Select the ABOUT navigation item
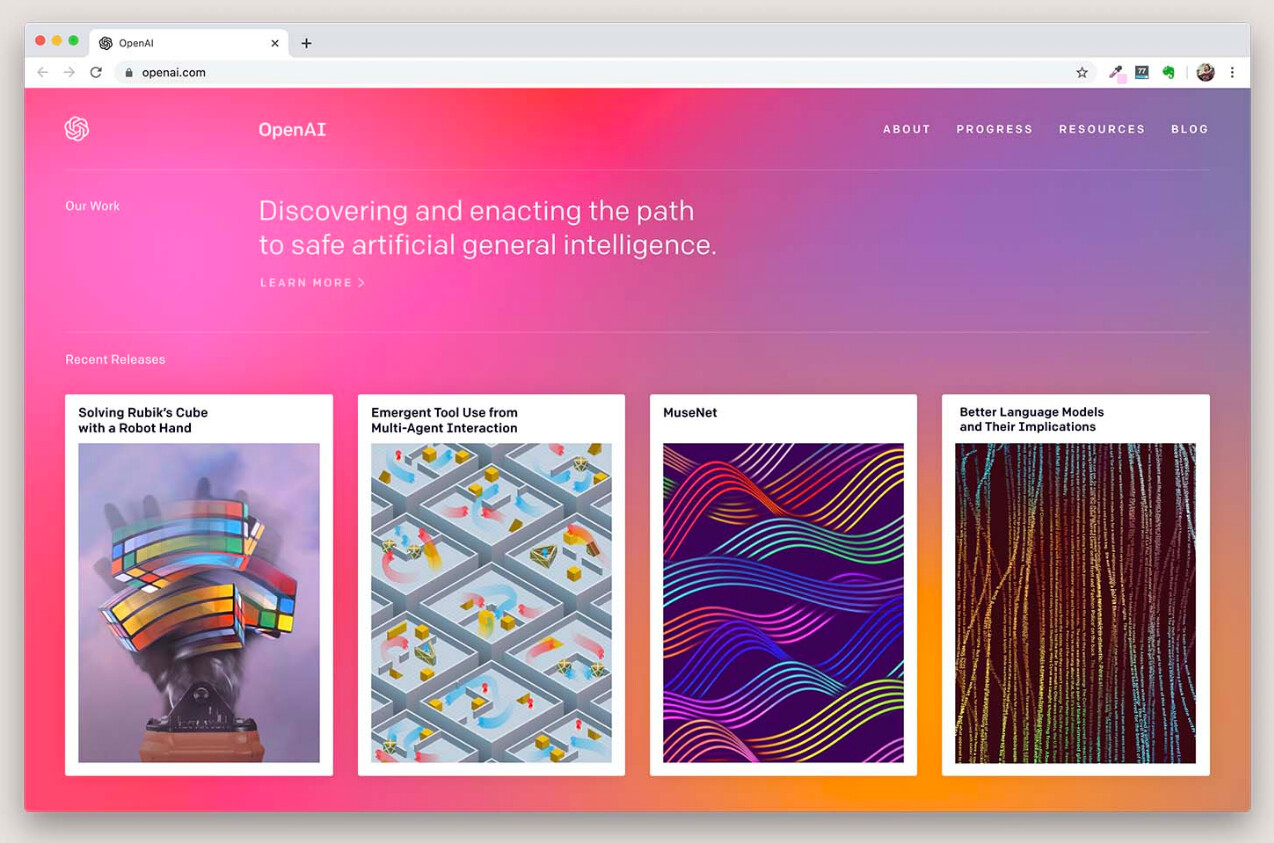 coord(906,129)
